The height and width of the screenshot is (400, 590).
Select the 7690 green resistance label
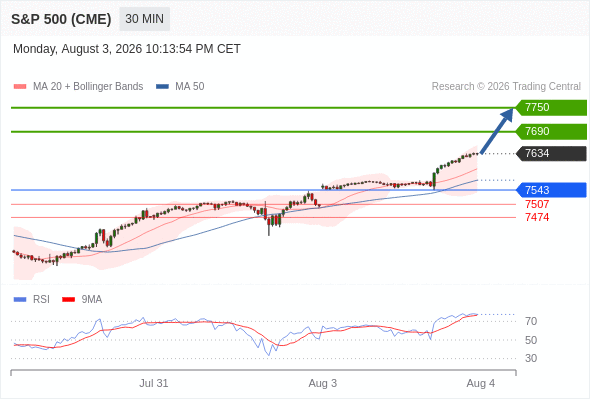(551, 132)
